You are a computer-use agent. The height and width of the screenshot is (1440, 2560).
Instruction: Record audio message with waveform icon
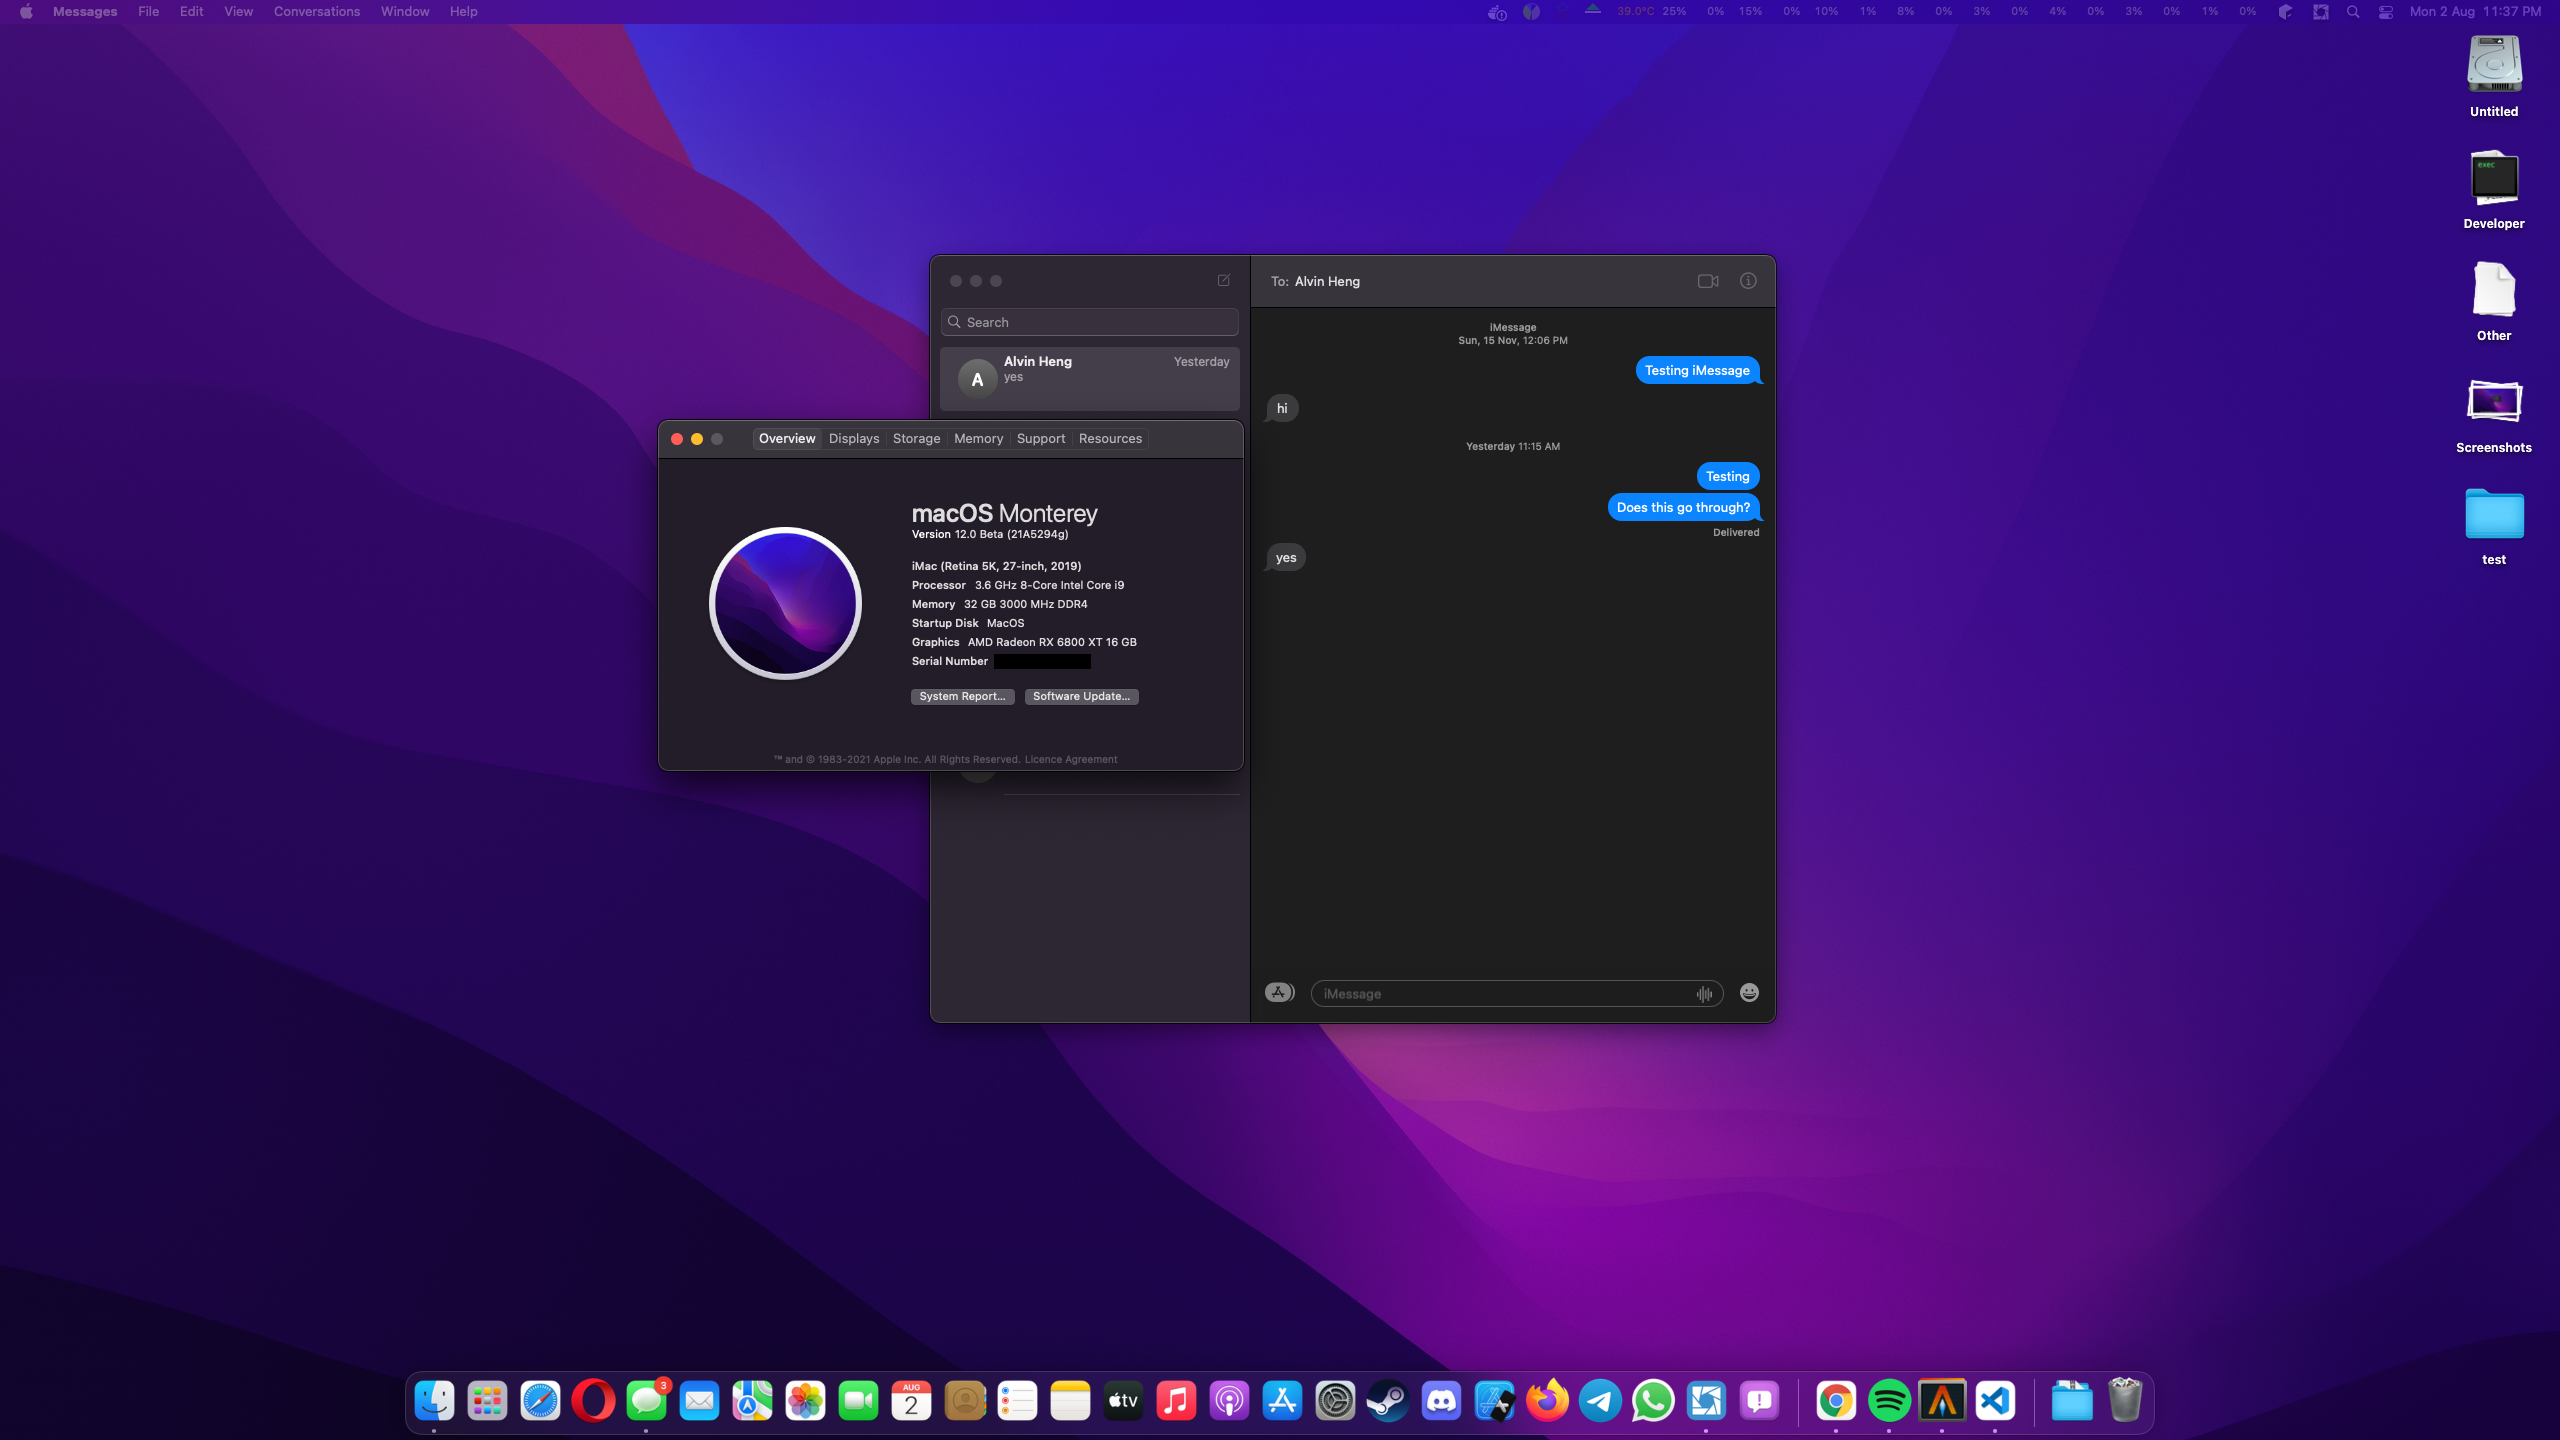pyautogui.click(x=1704, y=994)
